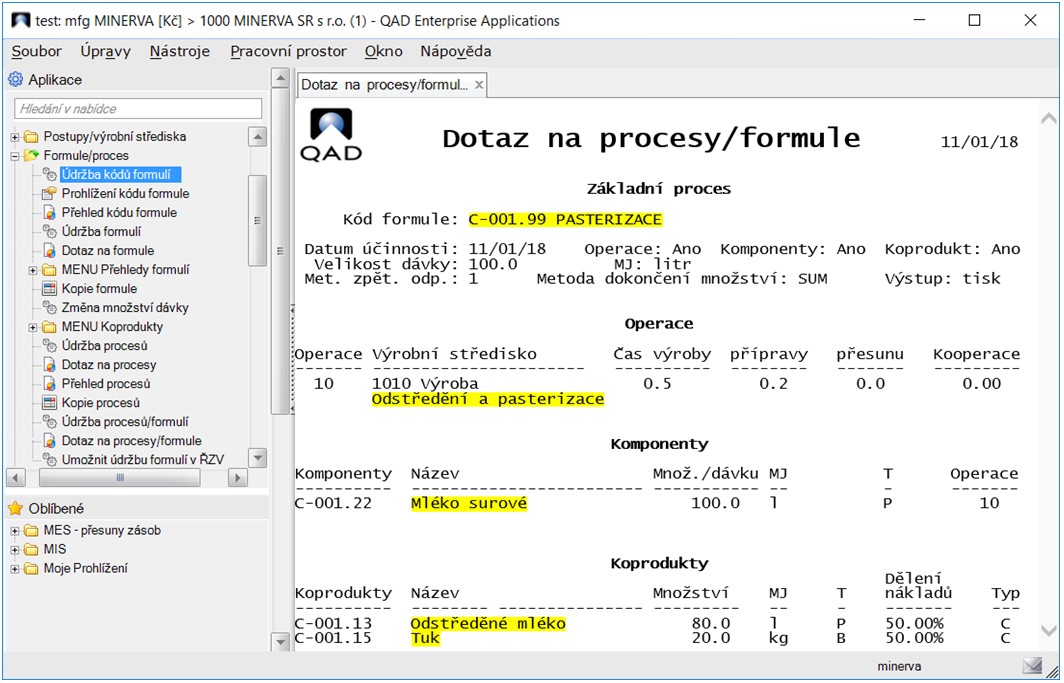Click the MENU Koprodukty folder icon
1064x683 pixels.
click(x=50, y=326)
